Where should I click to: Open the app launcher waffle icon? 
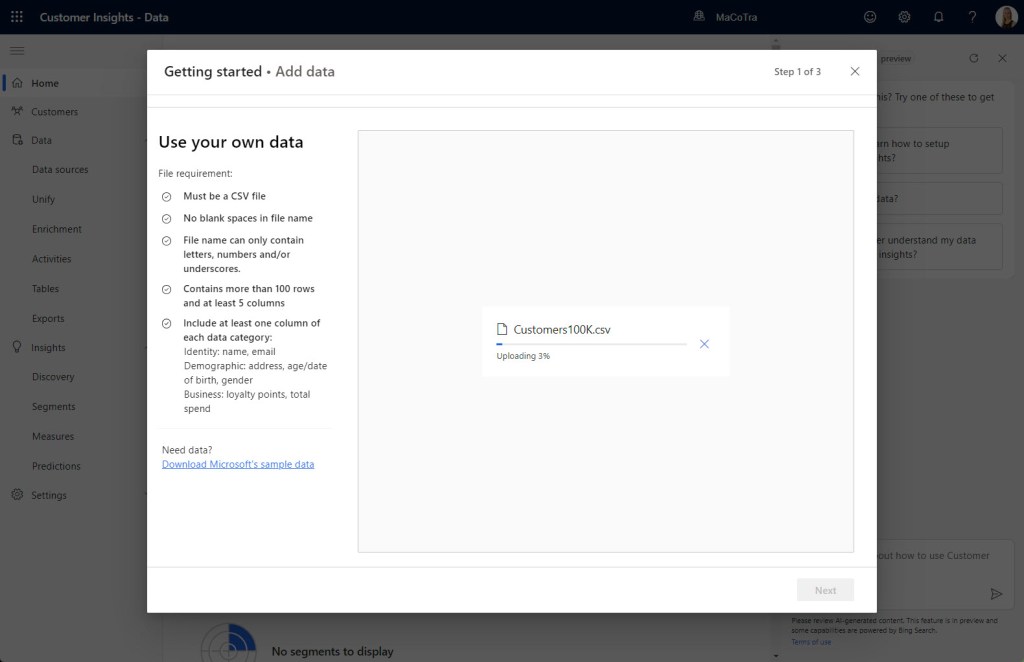pos(17,17)
